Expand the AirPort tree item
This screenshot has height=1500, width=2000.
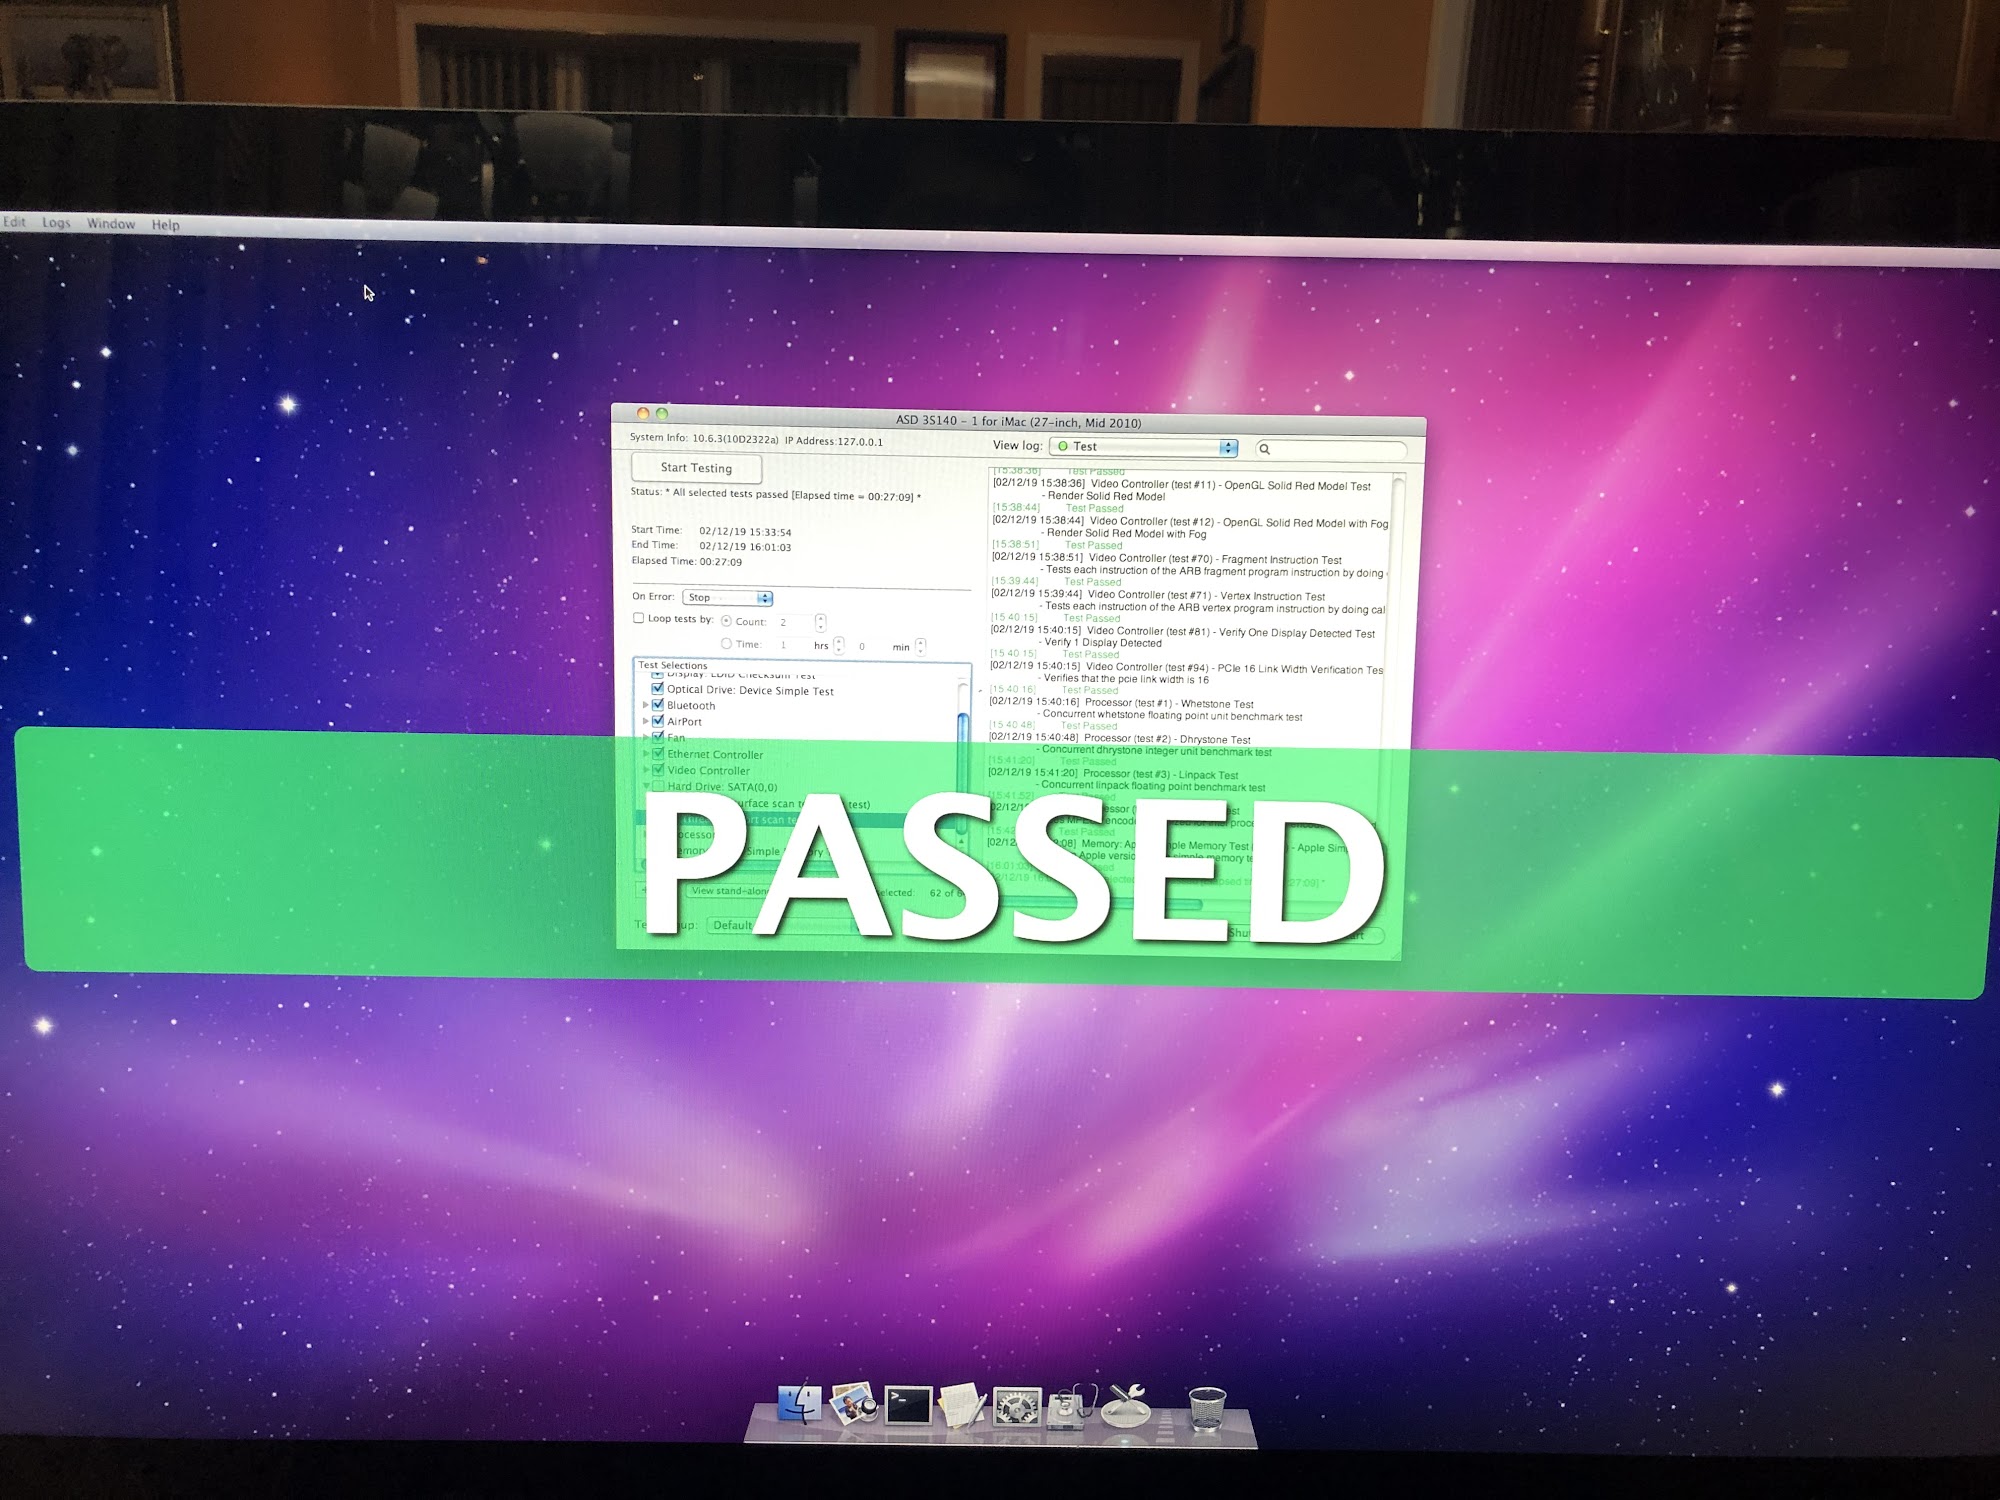646,721
